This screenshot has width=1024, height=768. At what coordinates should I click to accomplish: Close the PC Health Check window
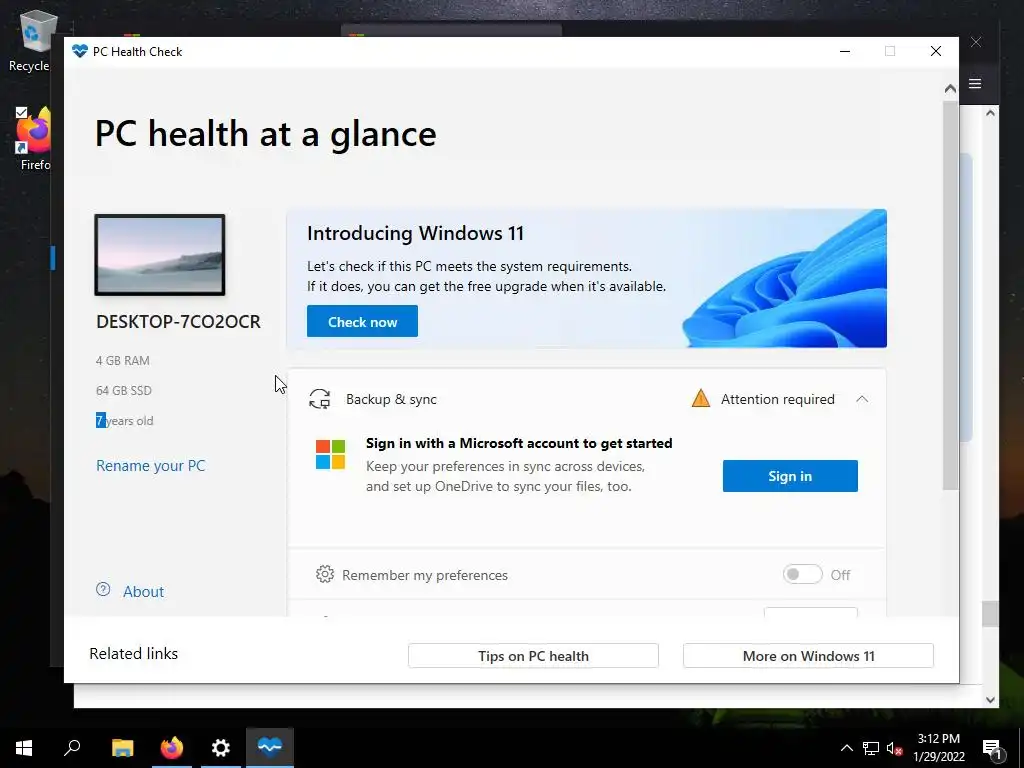coord(936,52)
